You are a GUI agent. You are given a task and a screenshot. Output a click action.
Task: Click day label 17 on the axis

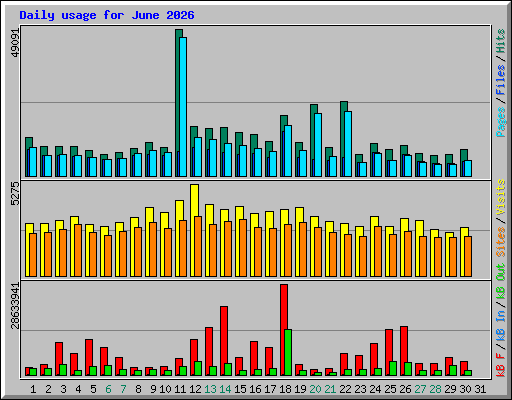(x=270, y=389)
